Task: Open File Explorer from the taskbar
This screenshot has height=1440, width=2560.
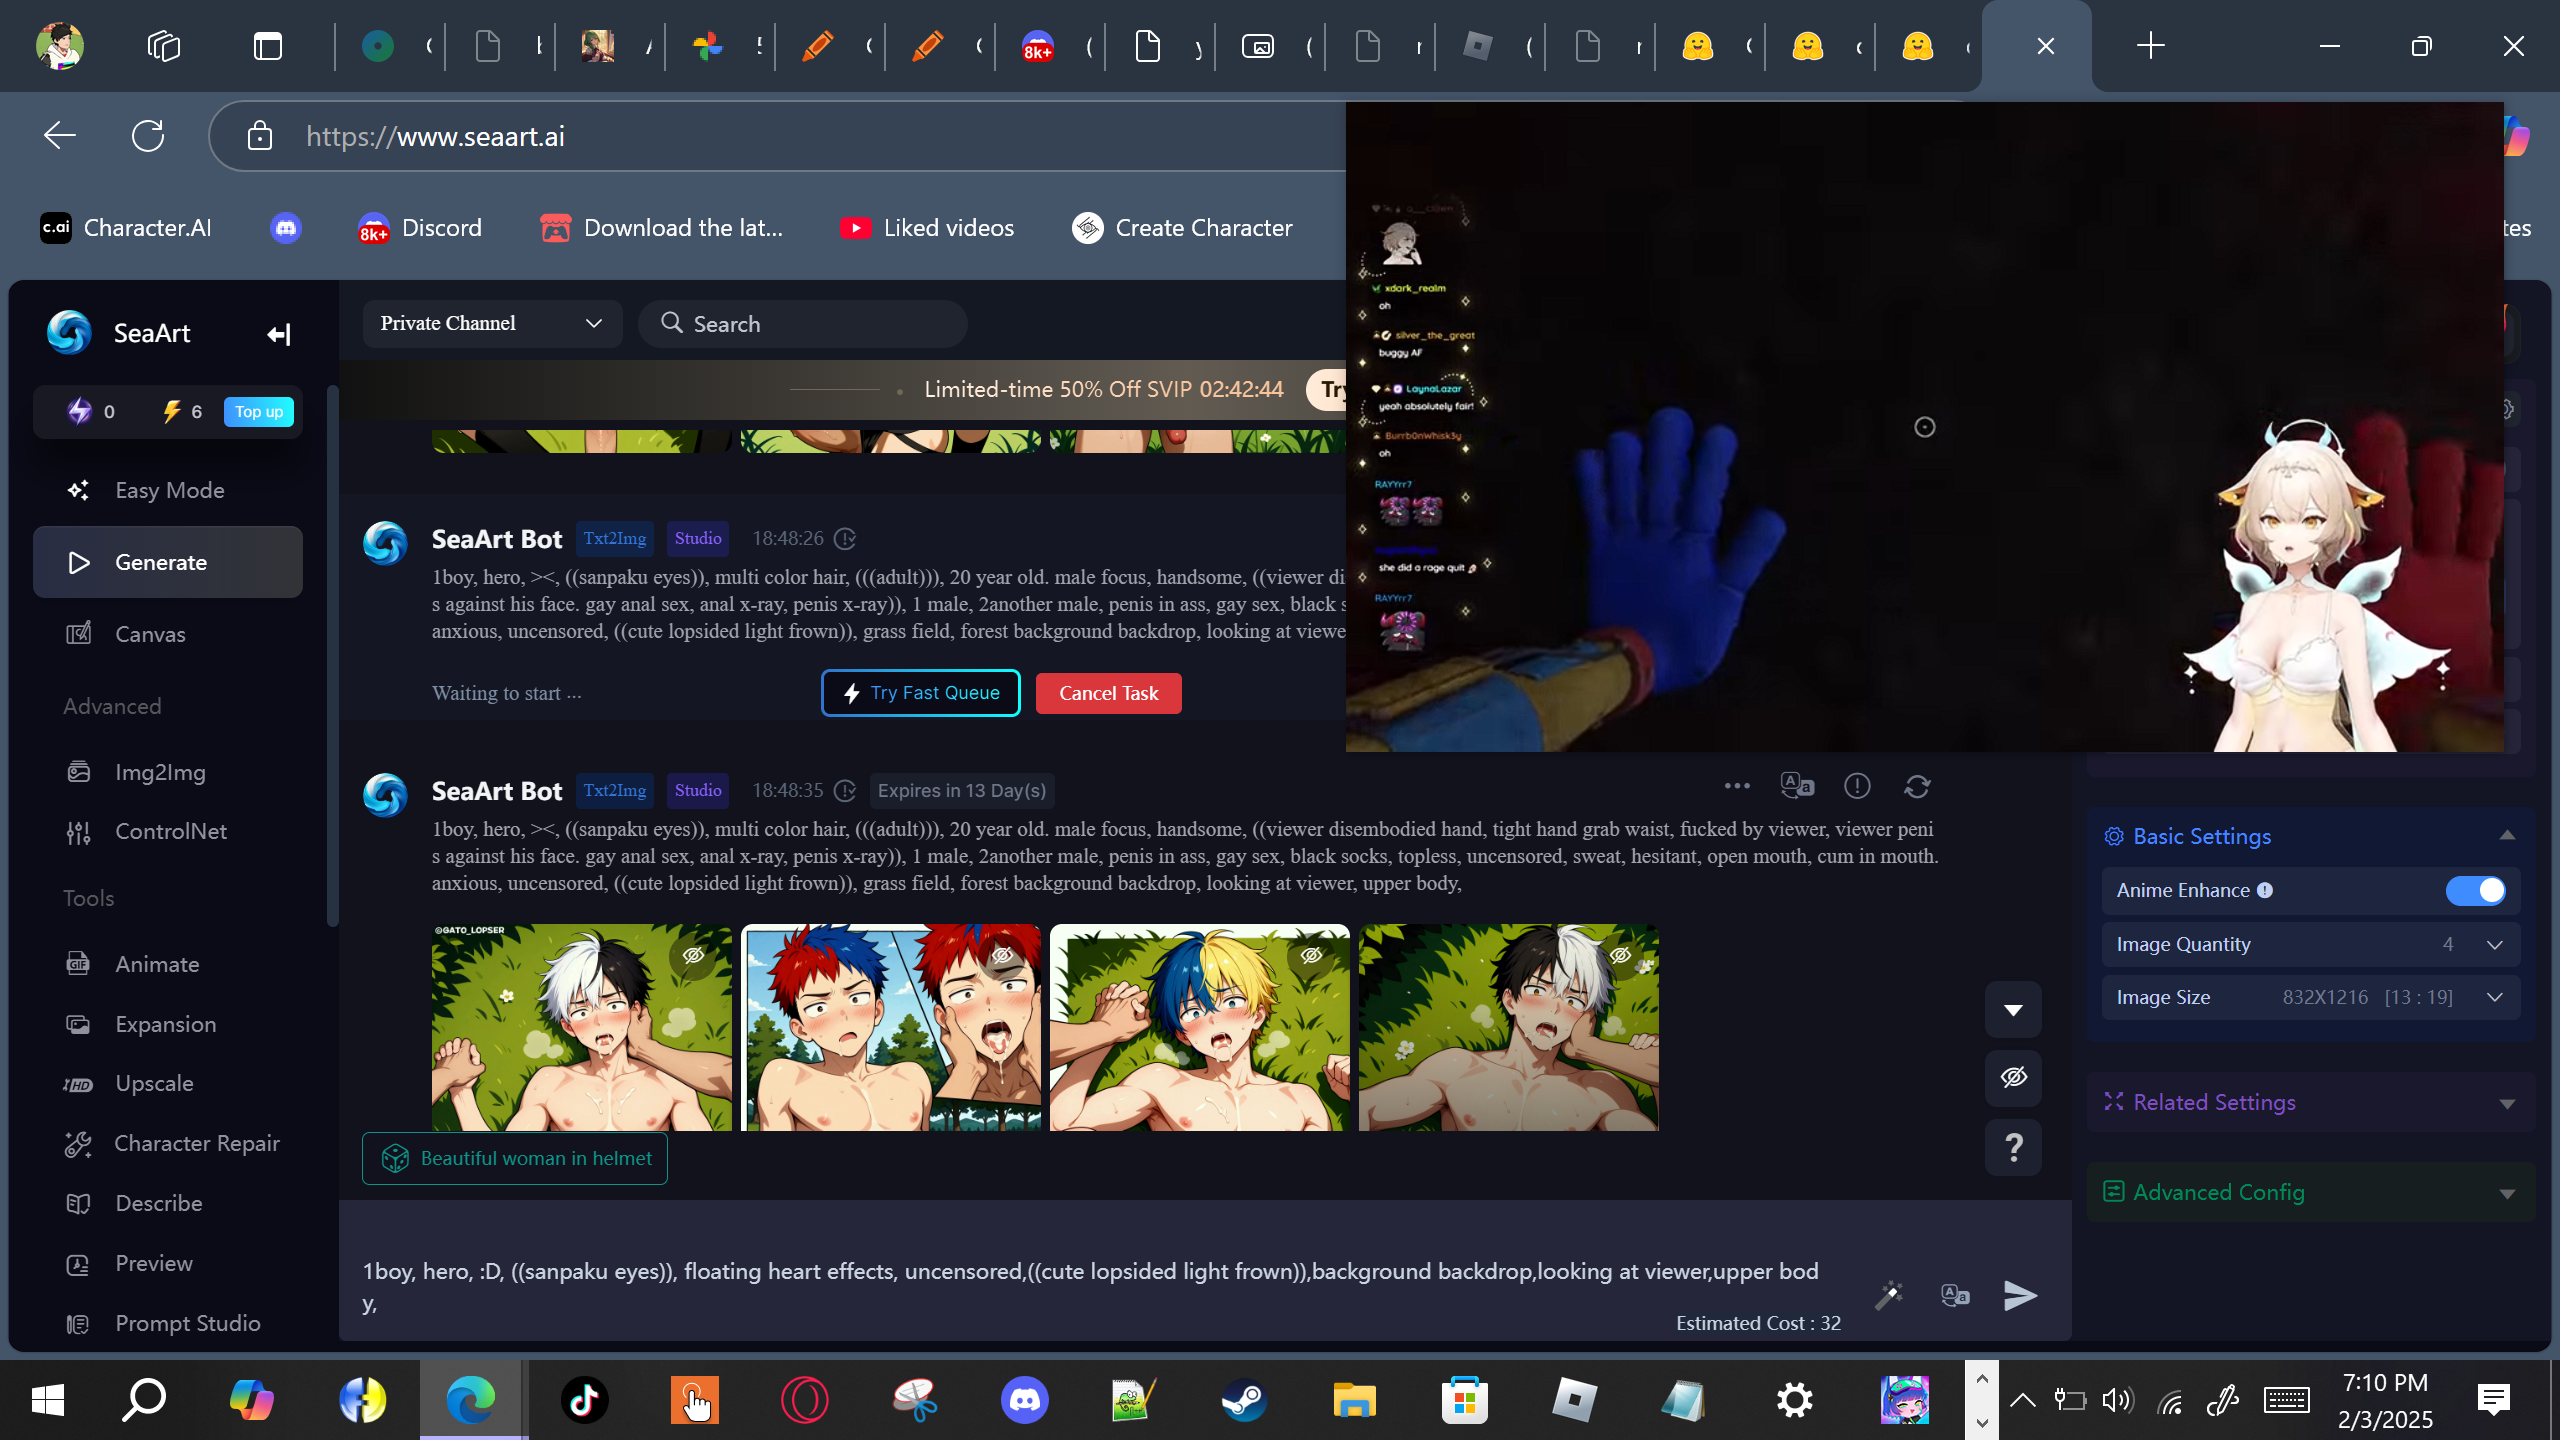Action: (x=1354, y=1400)
